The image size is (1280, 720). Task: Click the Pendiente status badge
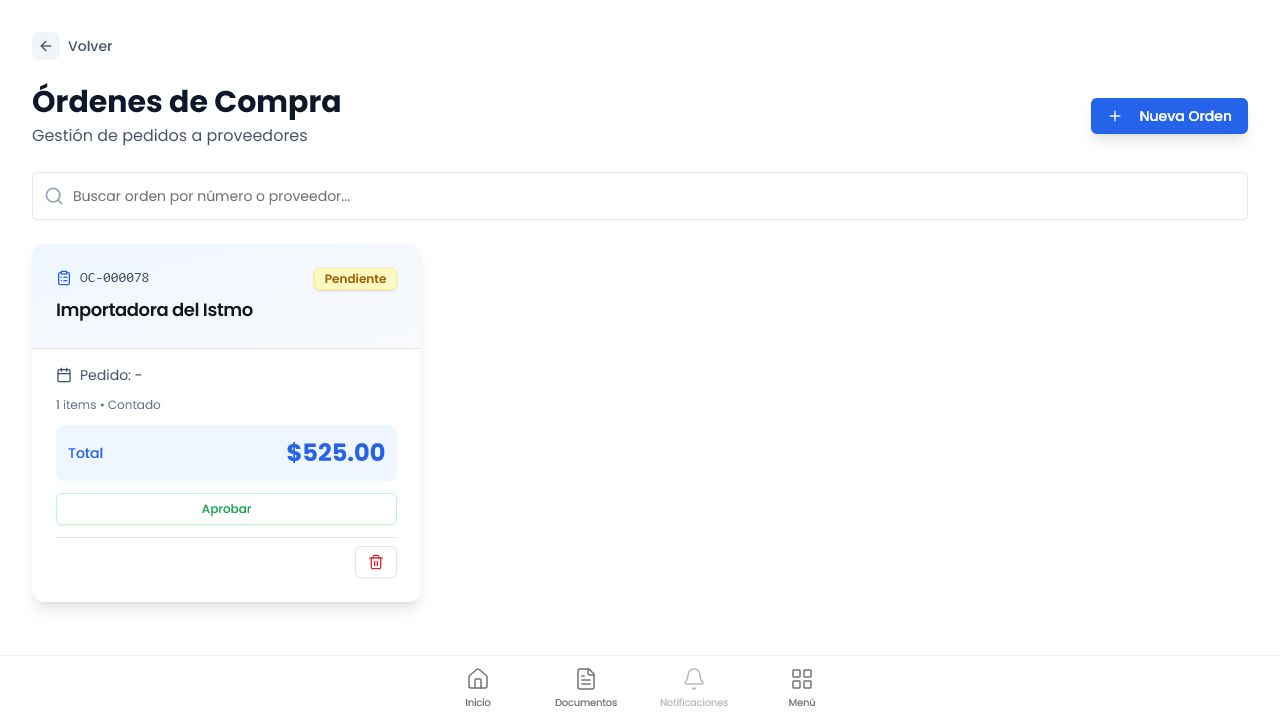click(x=355, y=279)
